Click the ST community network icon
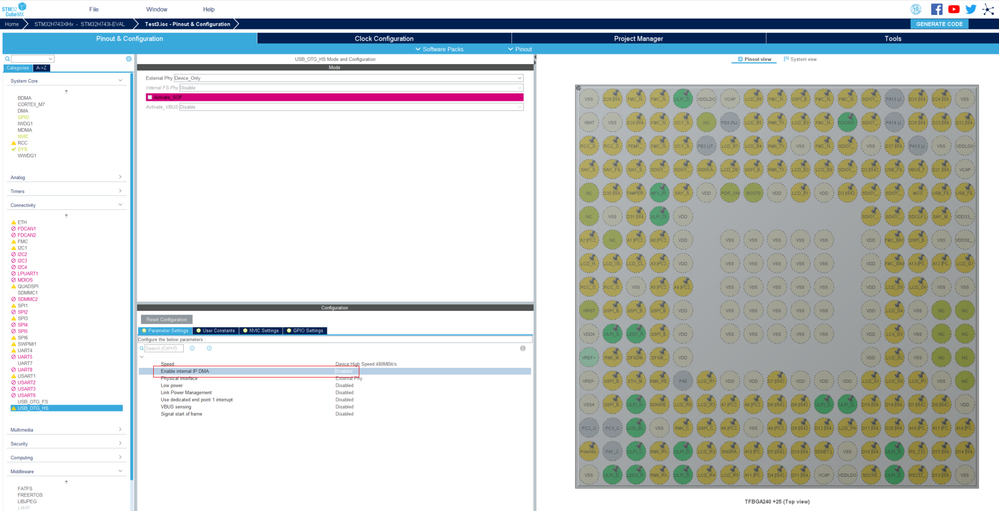Viewport: 999px width, 511px height. pyautogui.click(x=988, y=9)
